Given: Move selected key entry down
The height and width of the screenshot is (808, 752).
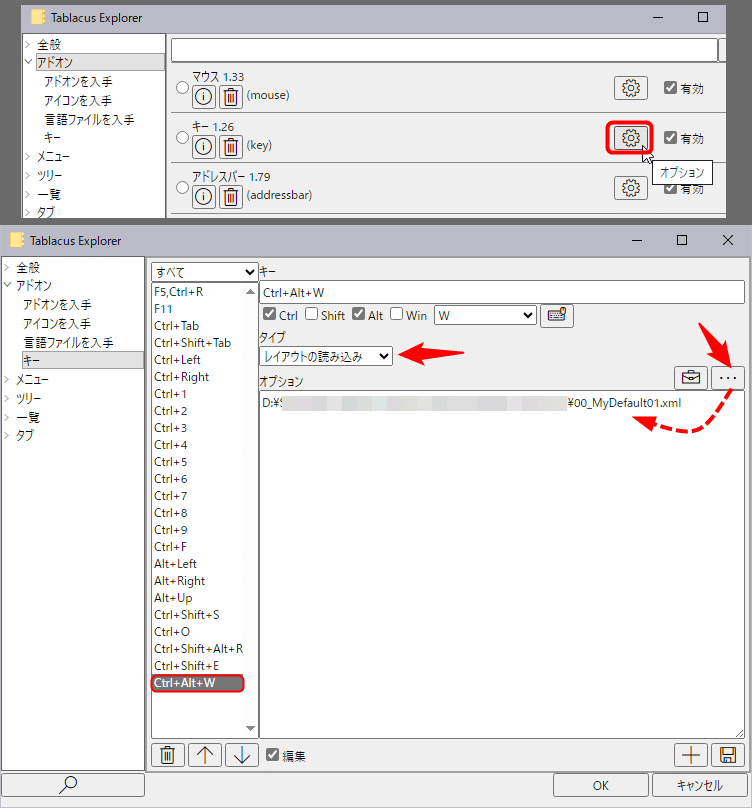Looking at the screenshot, I should pos(242,755).
